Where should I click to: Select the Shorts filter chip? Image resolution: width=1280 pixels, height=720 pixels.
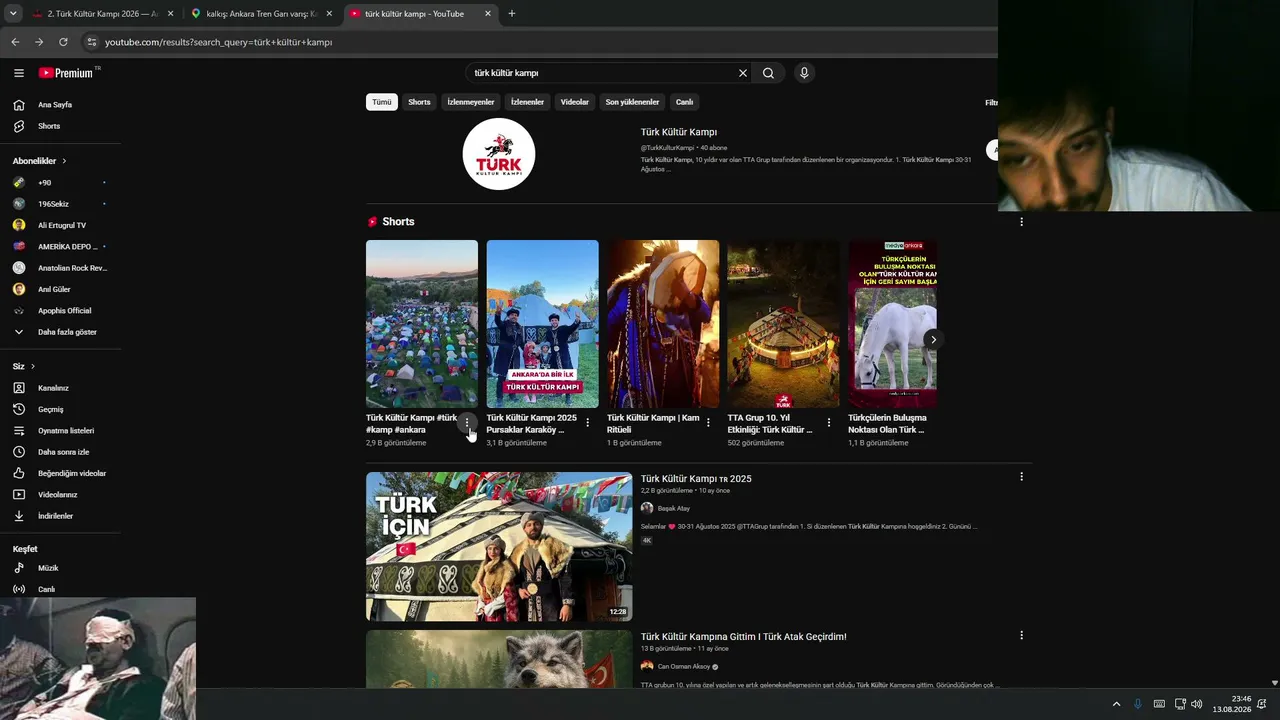coord(419,102)
